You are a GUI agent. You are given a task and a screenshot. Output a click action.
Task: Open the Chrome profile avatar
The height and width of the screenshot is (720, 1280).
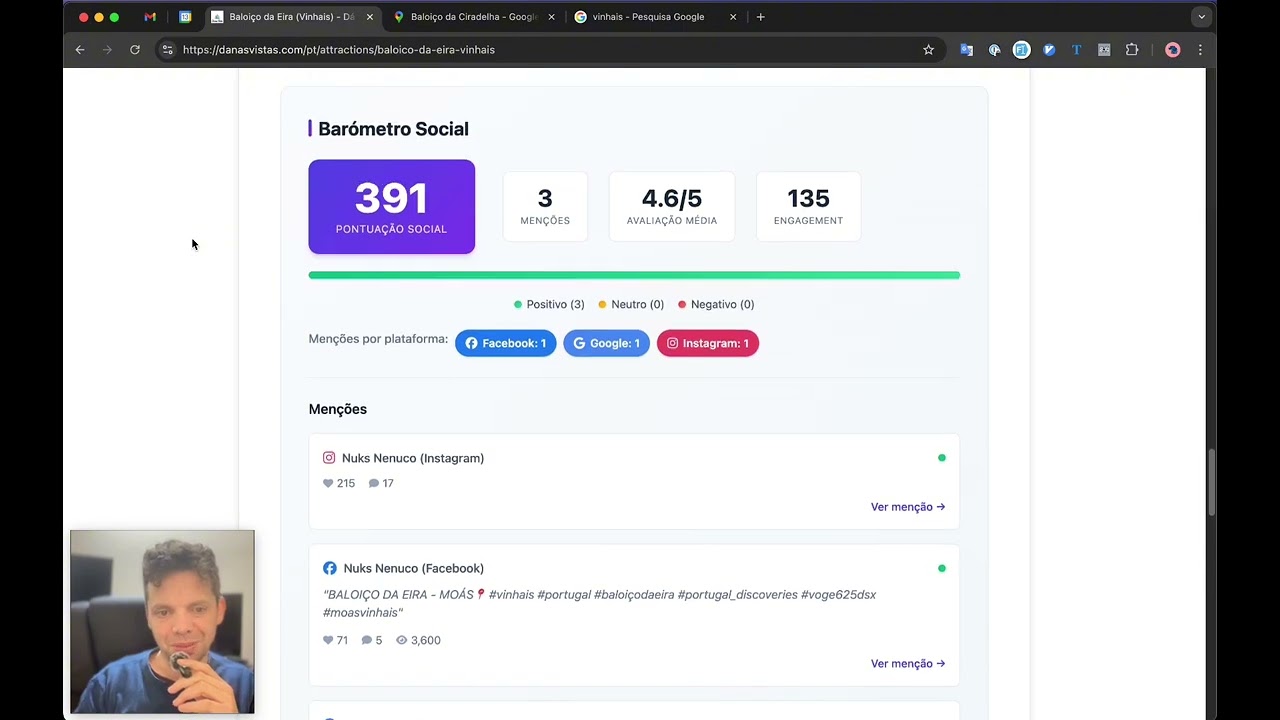click(1173, 50)
